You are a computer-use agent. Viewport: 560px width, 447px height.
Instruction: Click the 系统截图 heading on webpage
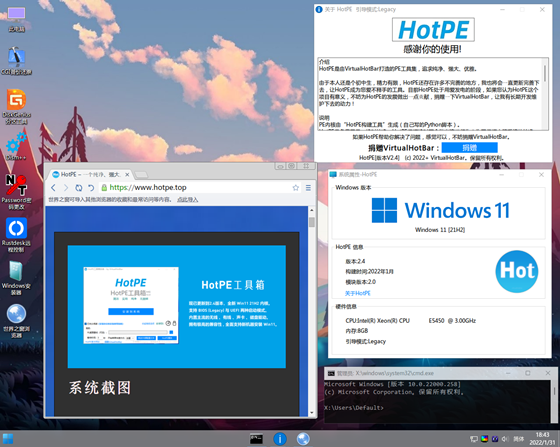tap(100, 388)
